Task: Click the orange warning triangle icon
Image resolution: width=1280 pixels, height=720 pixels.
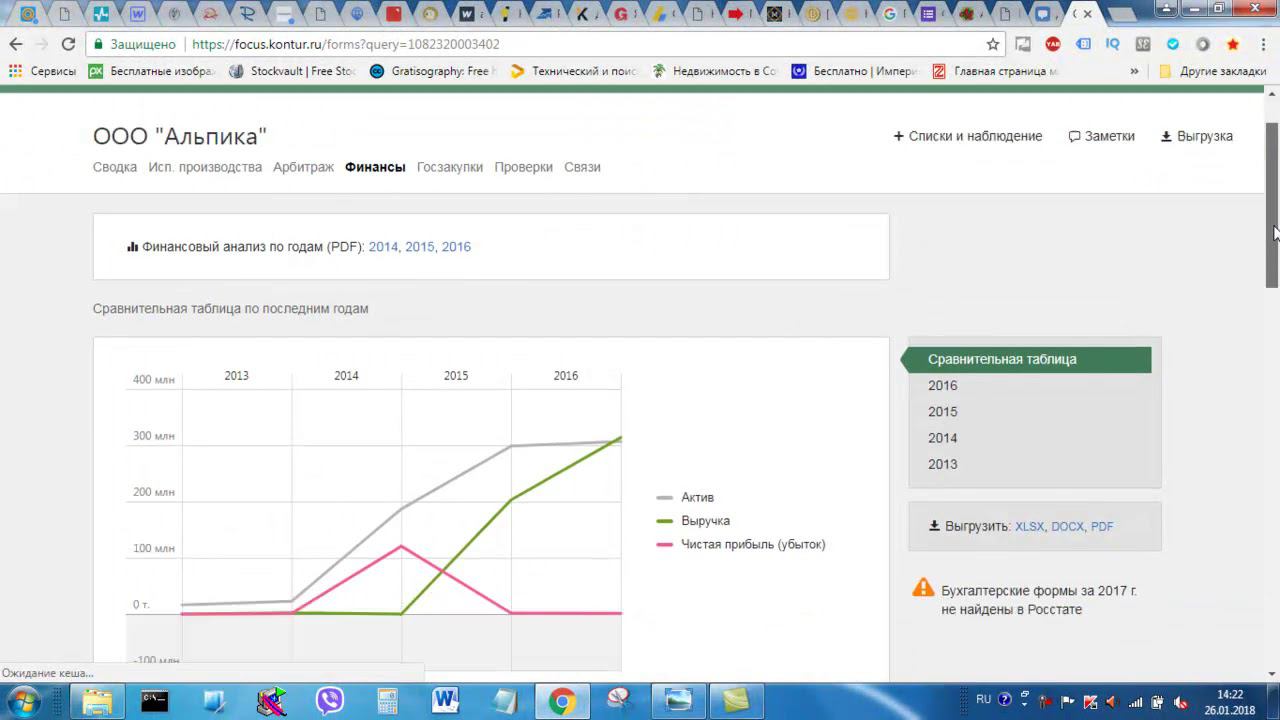Action: tap(923, 588)
